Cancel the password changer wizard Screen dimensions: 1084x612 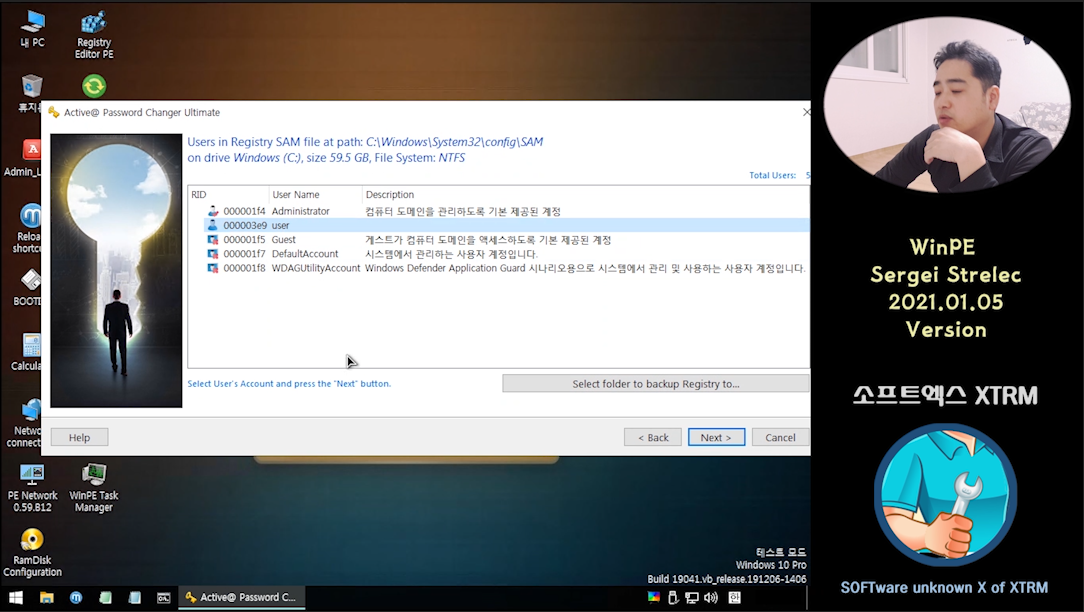click(781, 438)
